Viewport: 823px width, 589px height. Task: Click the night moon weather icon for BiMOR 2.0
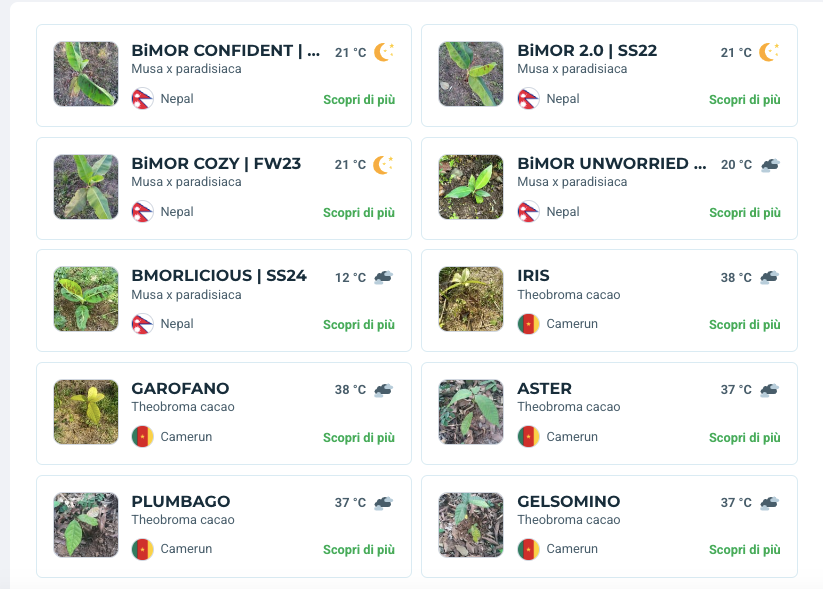[769, 52]
